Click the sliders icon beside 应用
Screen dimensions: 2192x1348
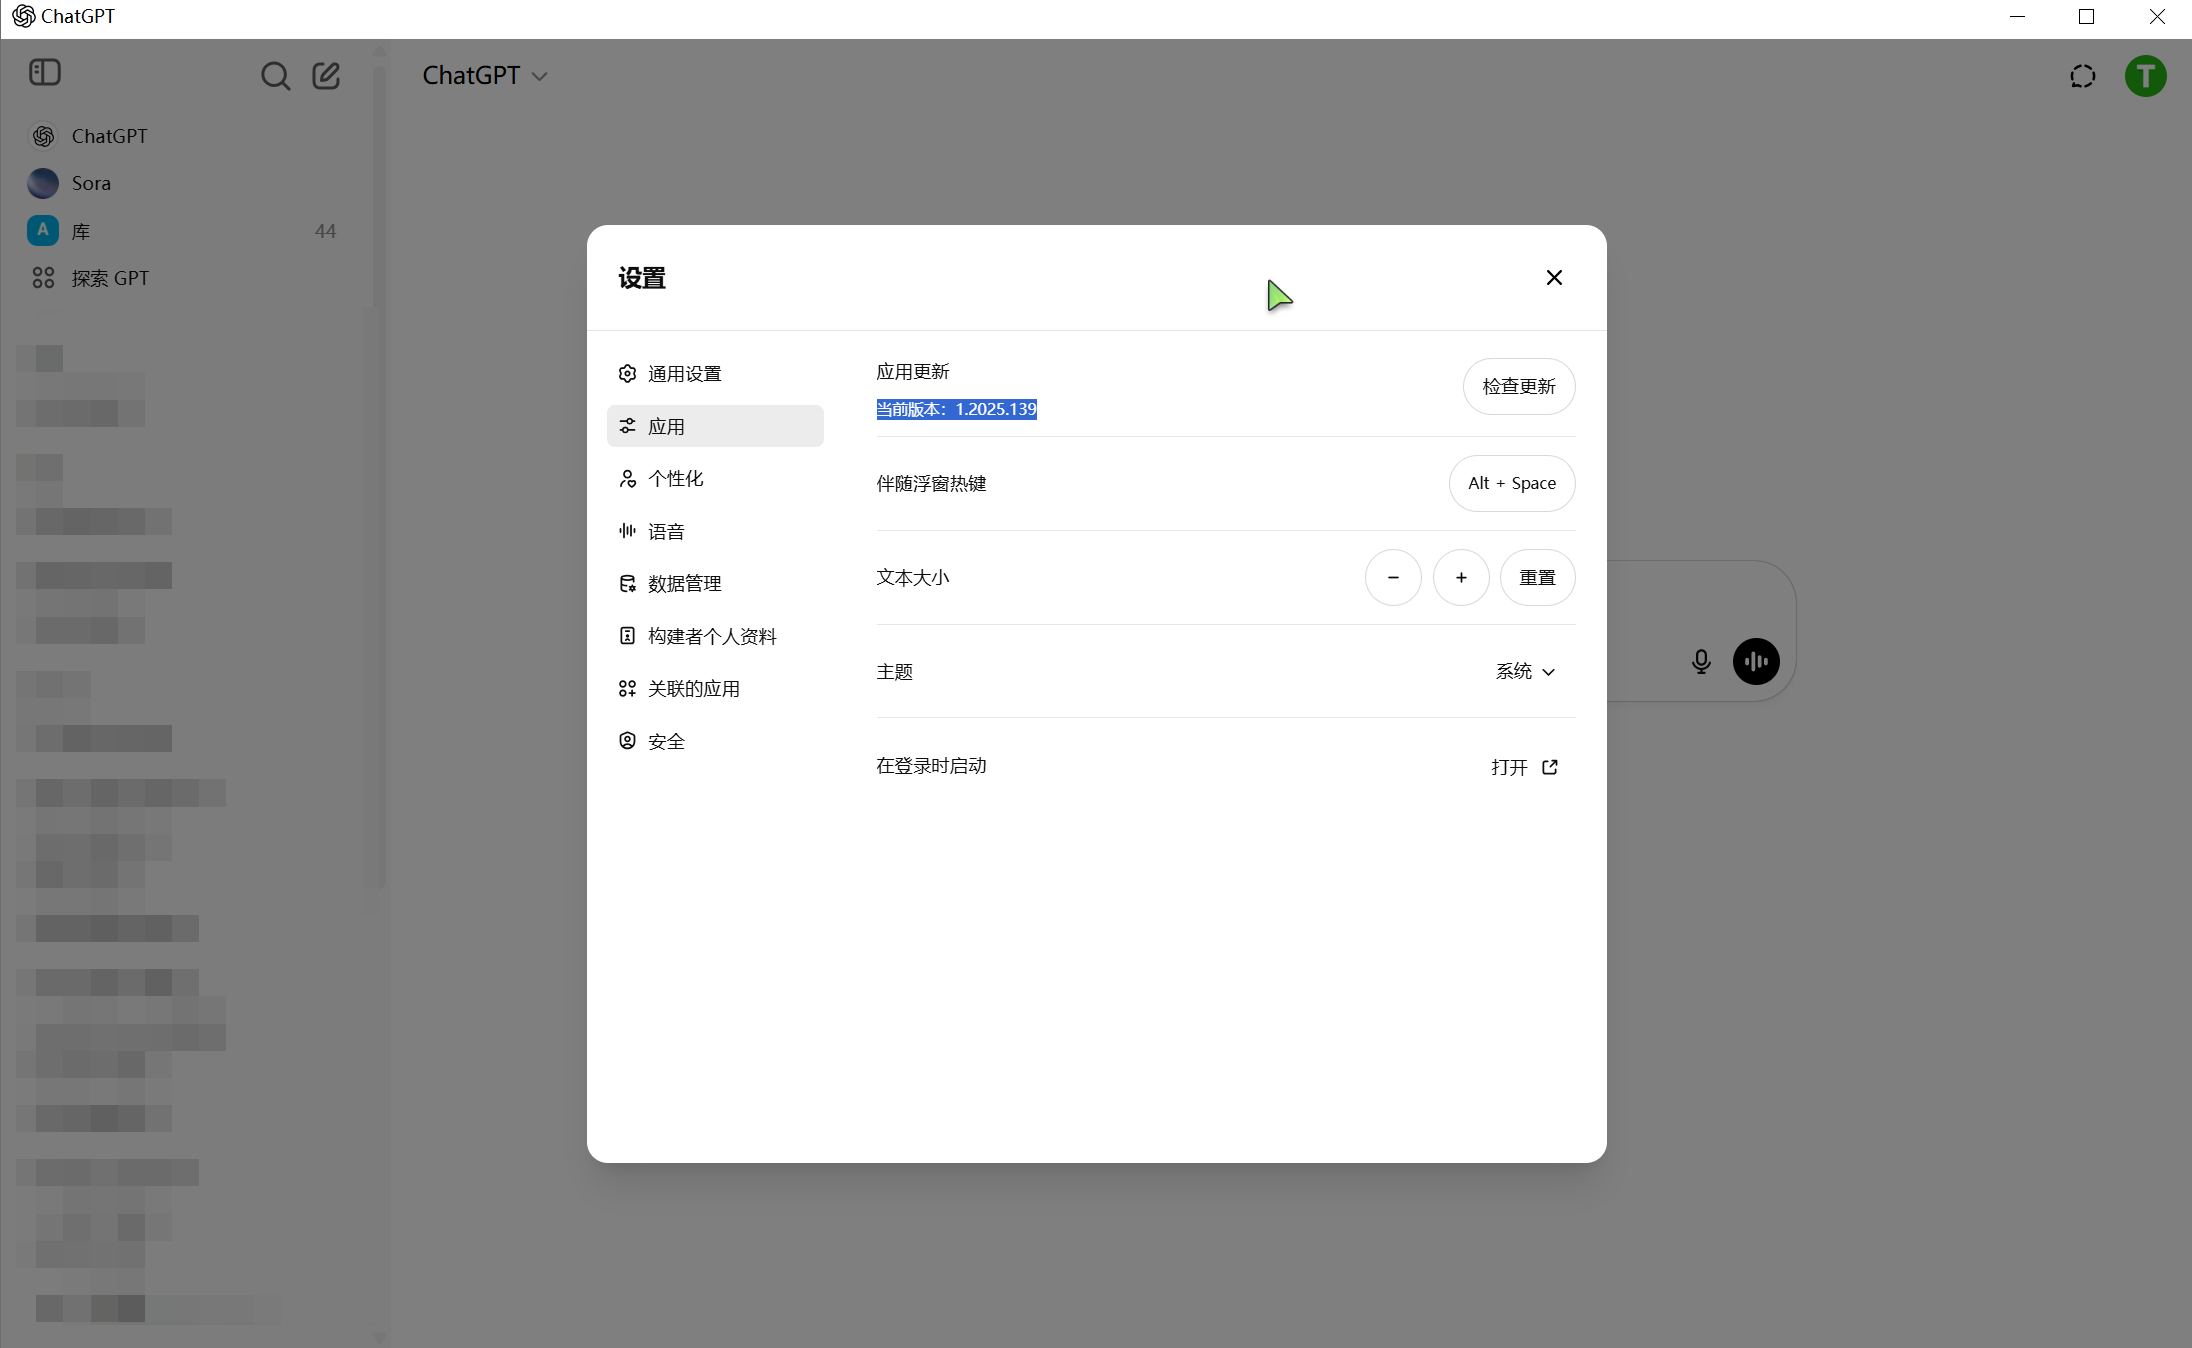(627, 426)
